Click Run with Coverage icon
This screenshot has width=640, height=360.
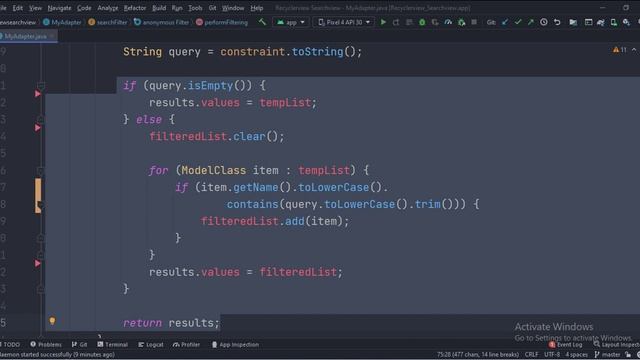point(435,22)
